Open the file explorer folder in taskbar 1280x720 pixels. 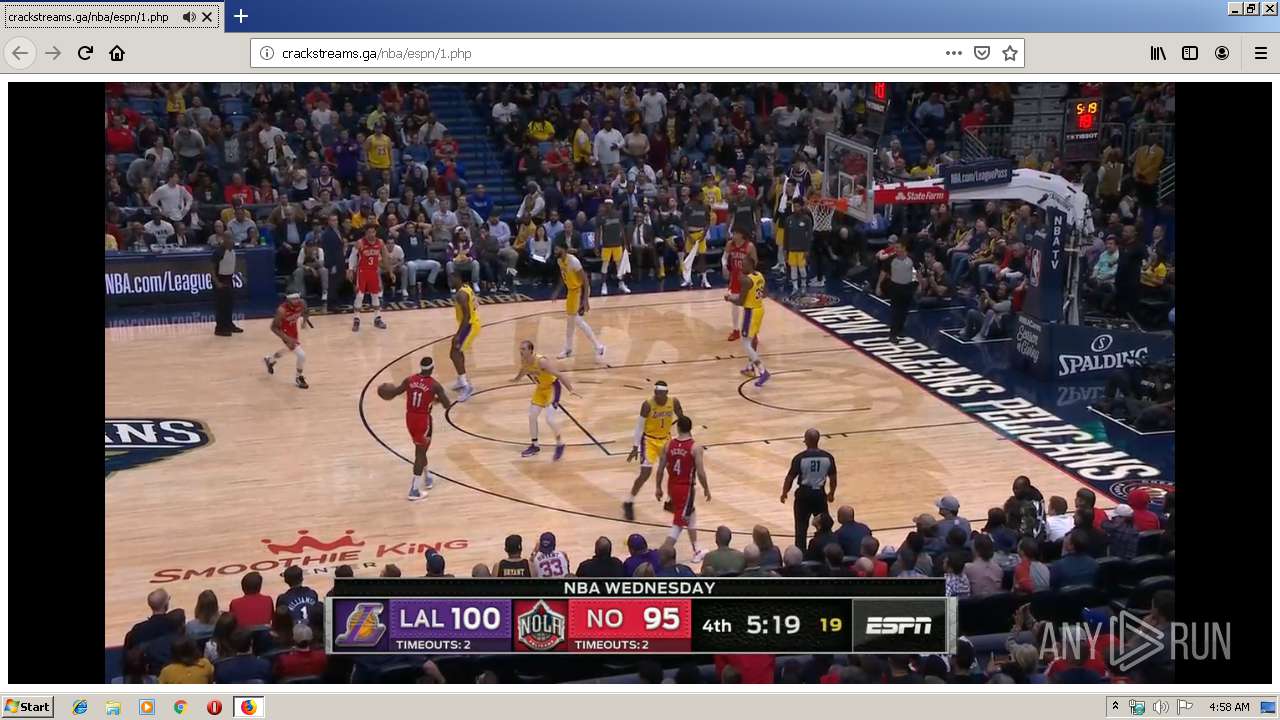113,707
